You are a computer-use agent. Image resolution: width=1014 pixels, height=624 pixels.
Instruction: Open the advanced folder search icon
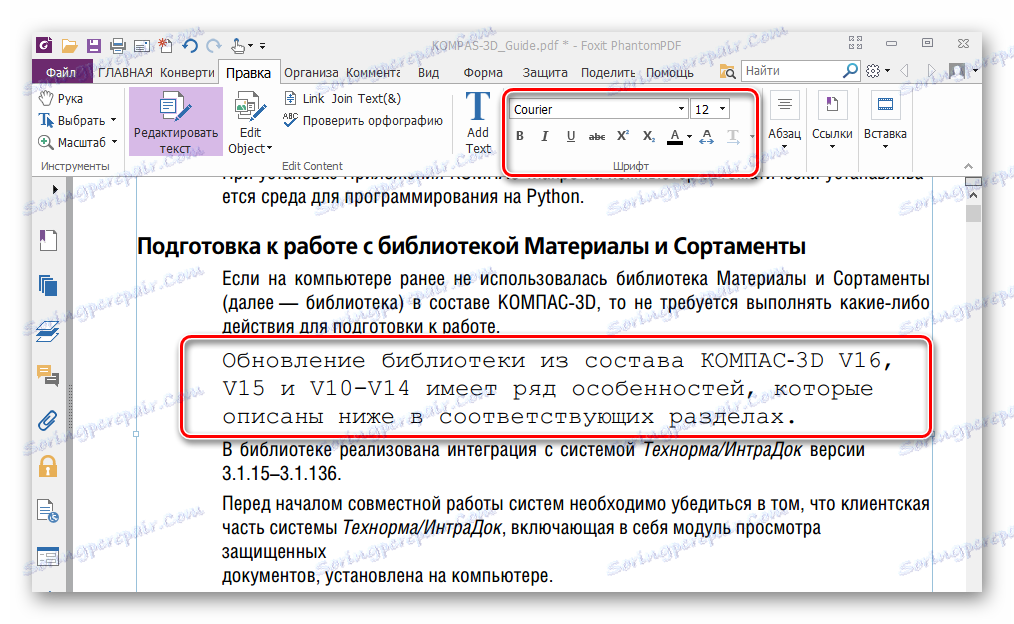click(728, 71)
